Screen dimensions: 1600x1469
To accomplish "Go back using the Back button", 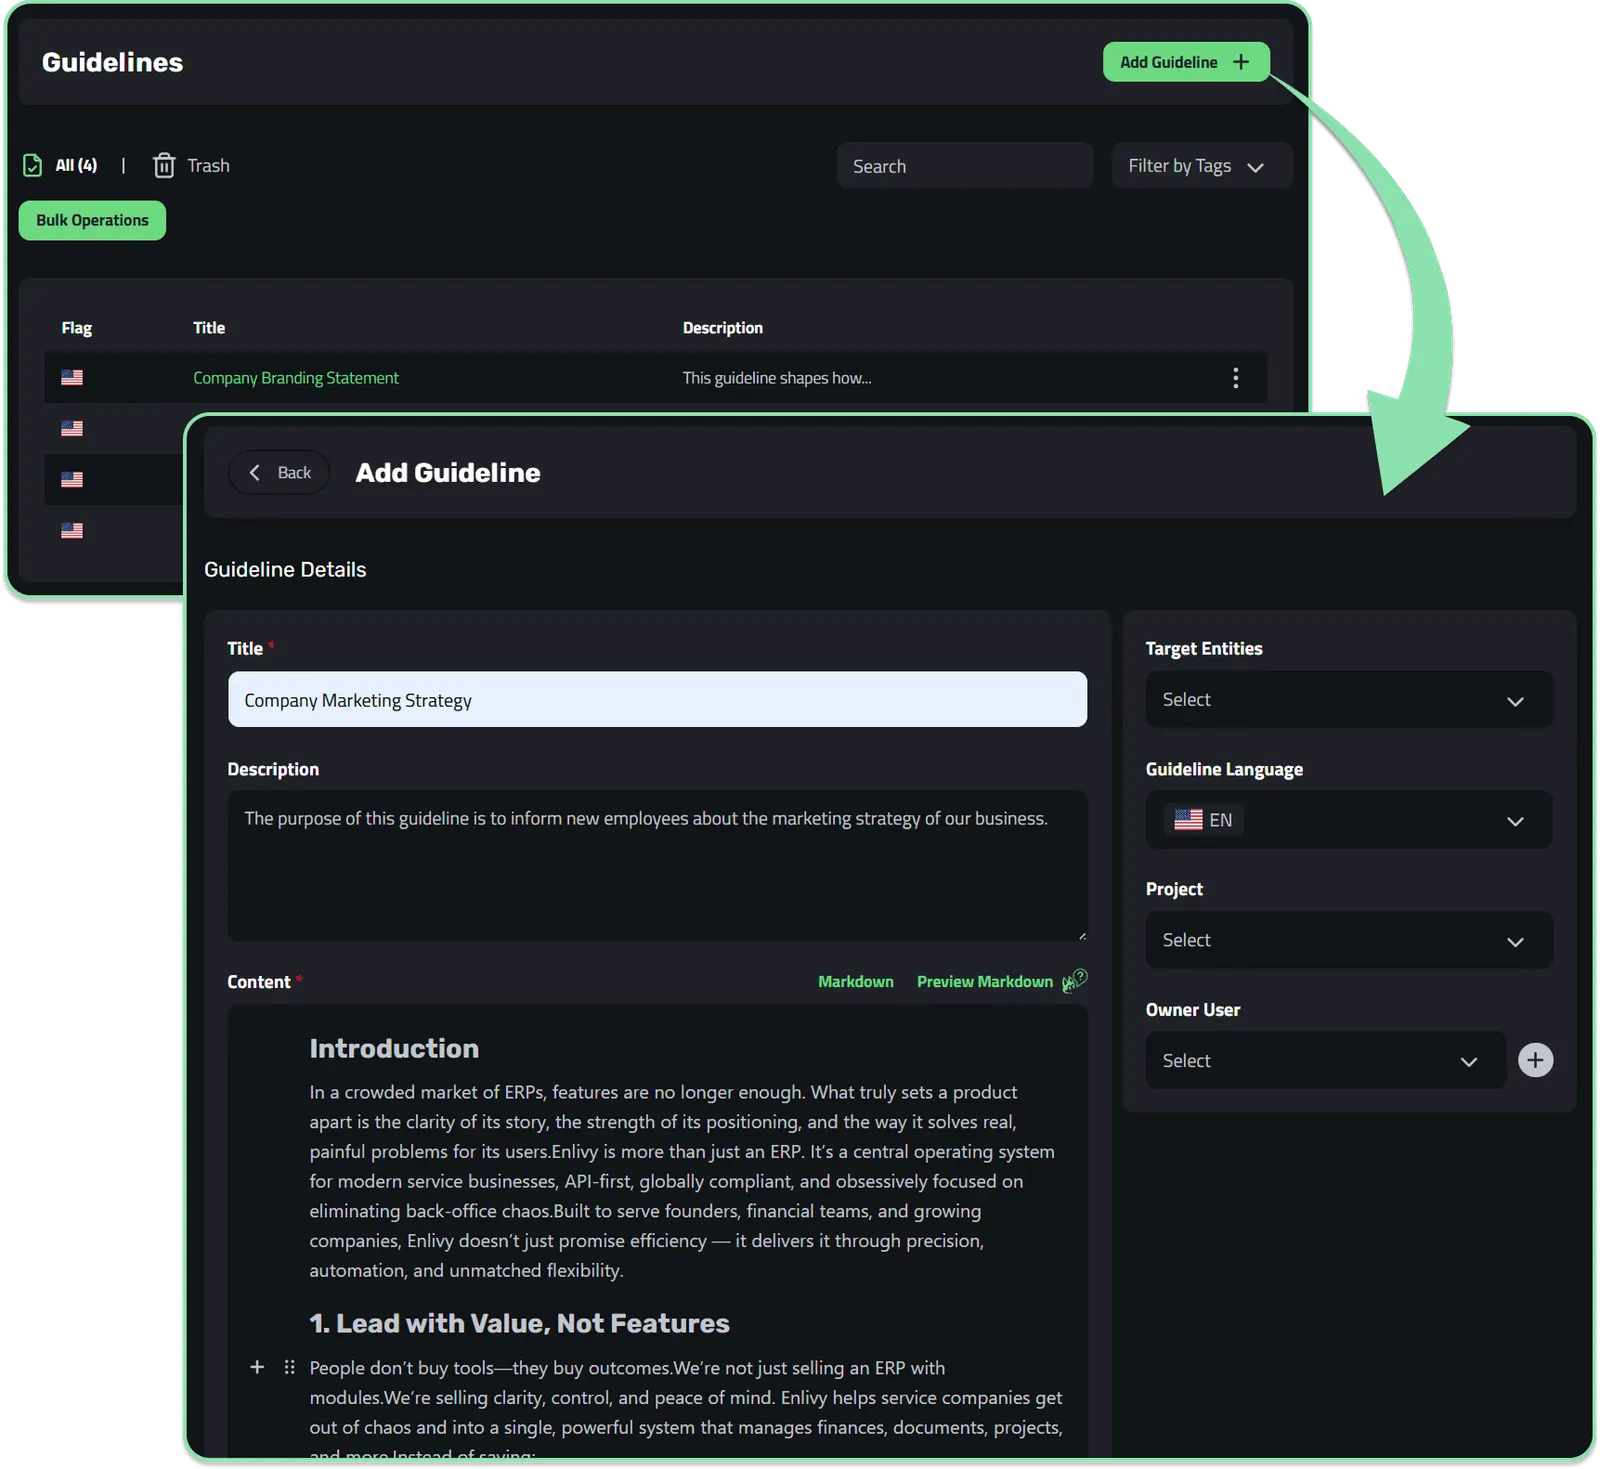I will click(x=279, y=472).
